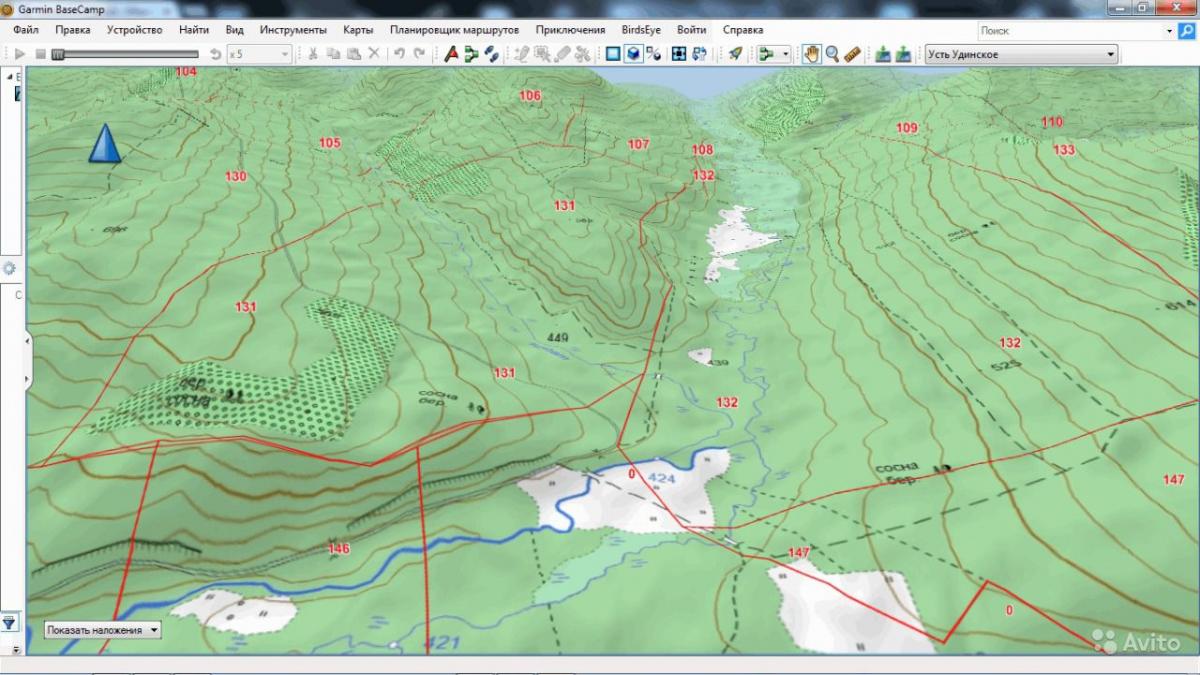Click the new track footprints icon
Screen dimensions: 1200x675
[491, 54]
